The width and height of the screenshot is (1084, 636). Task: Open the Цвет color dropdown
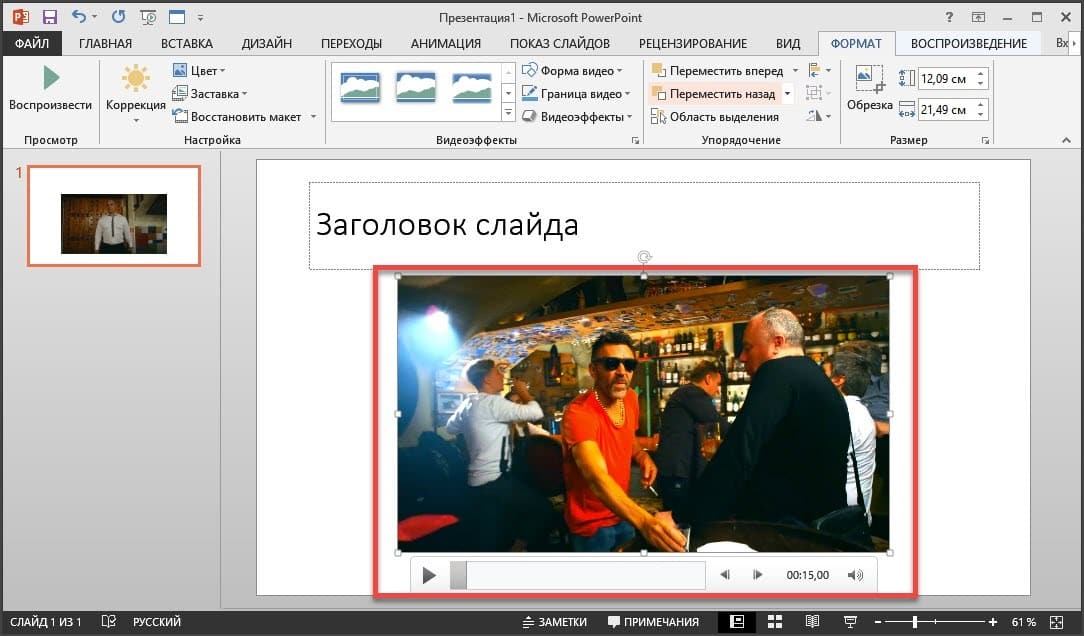click(x=199, y=71)
